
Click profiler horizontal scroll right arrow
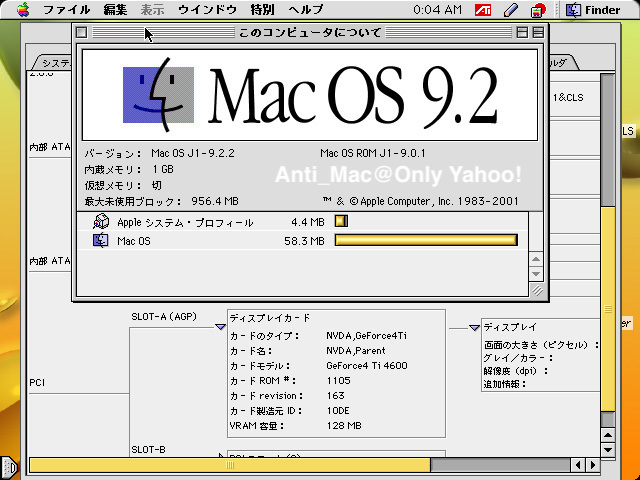pyautogui.click(x=593, y=465)
